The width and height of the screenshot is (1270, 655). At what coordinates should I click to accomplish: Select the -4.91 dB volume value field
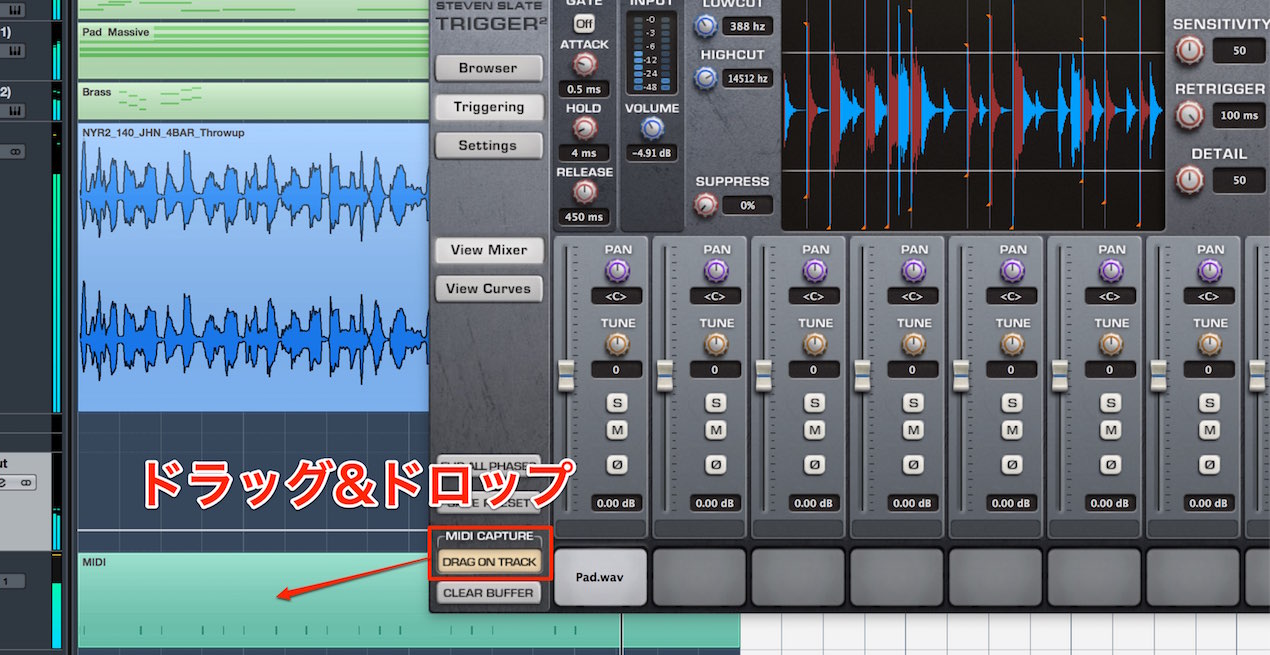point(652,153)
